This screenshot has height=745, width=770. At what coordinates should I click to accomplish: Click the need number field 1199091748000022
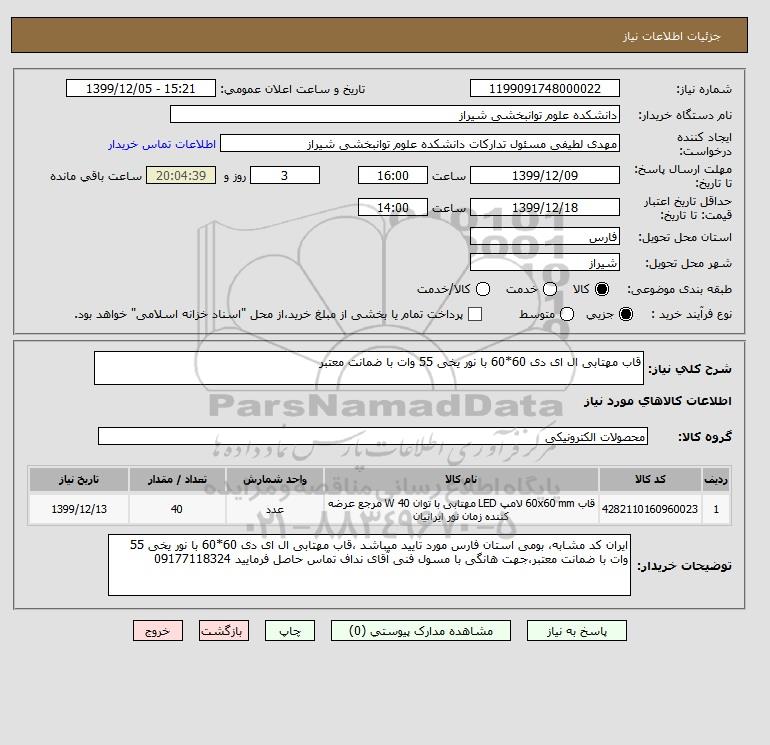(x=545, y=88)
